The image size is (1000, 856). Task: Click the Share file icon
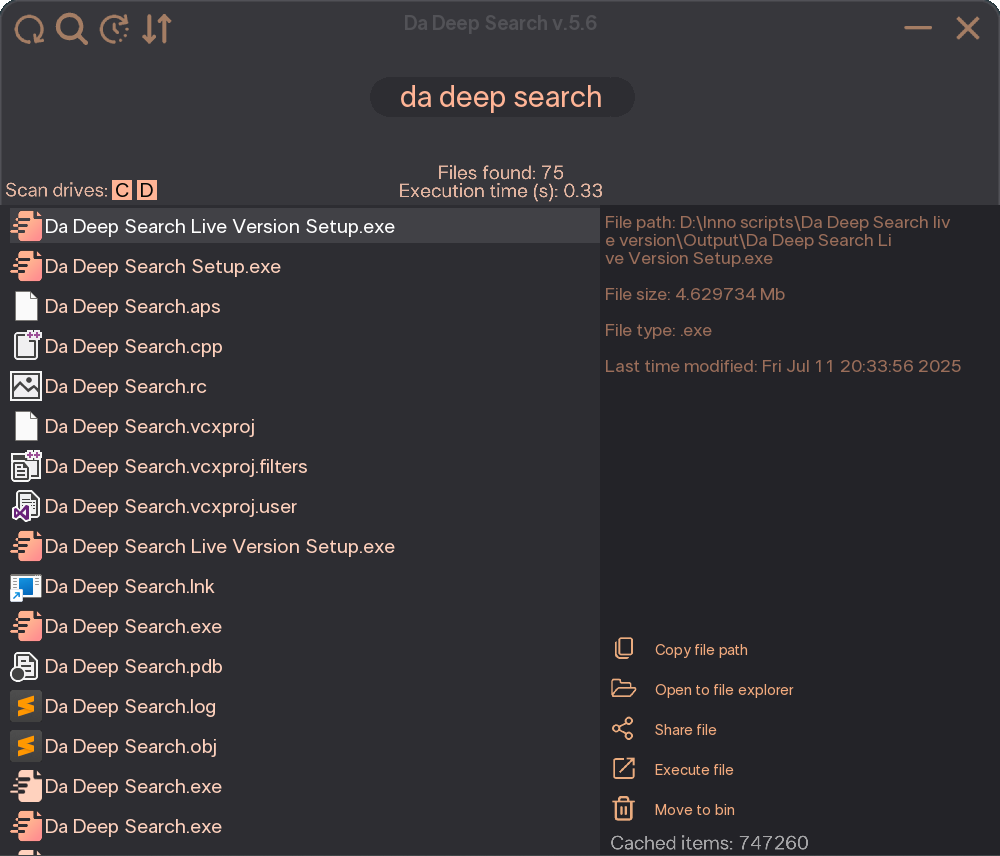[x=623, y=729]
